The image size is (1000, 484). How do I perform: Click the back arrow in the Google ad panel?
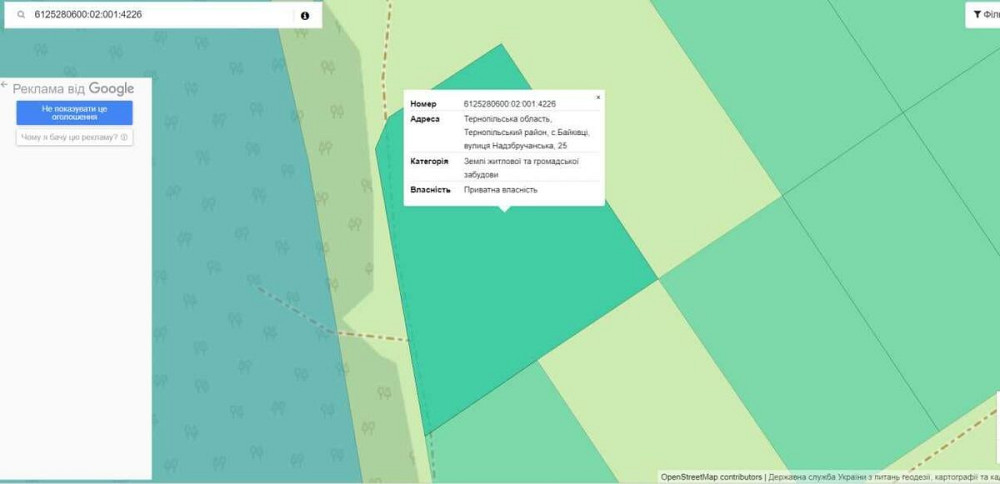(x=5, y=87)
